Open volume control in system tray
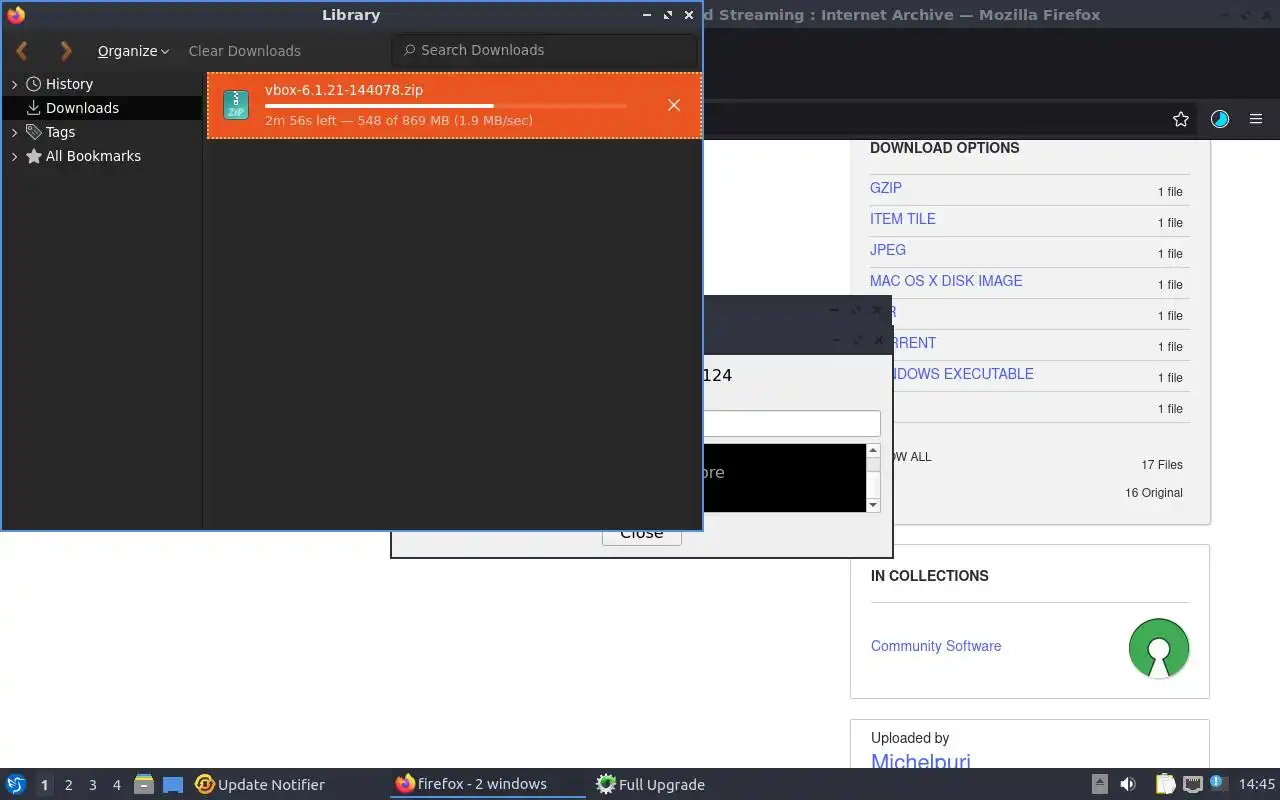 click(x=1128, y=784)
